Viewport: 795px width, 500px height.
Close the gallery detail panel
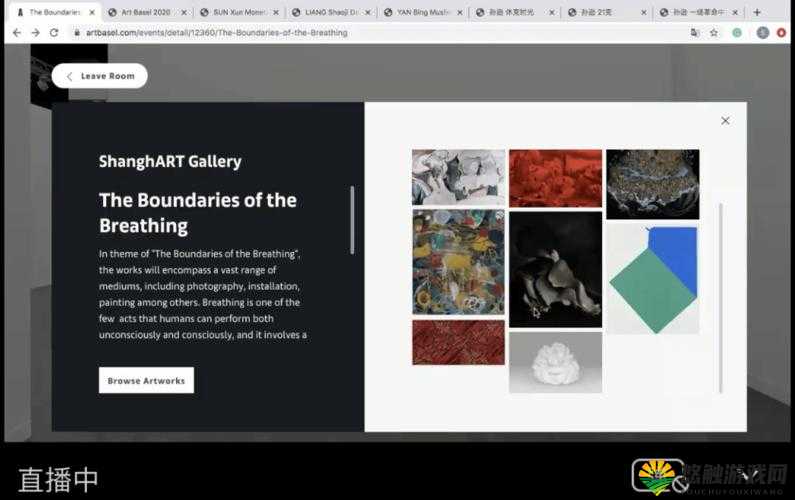[x=725, y=121]
